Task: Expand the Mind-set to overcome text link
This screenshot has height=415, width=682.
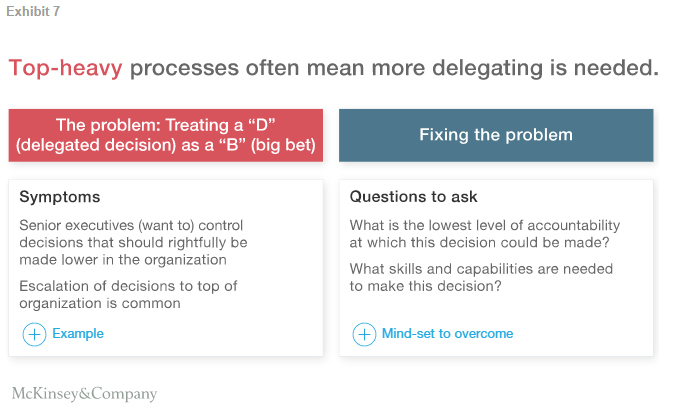Action: click(447, 334)
